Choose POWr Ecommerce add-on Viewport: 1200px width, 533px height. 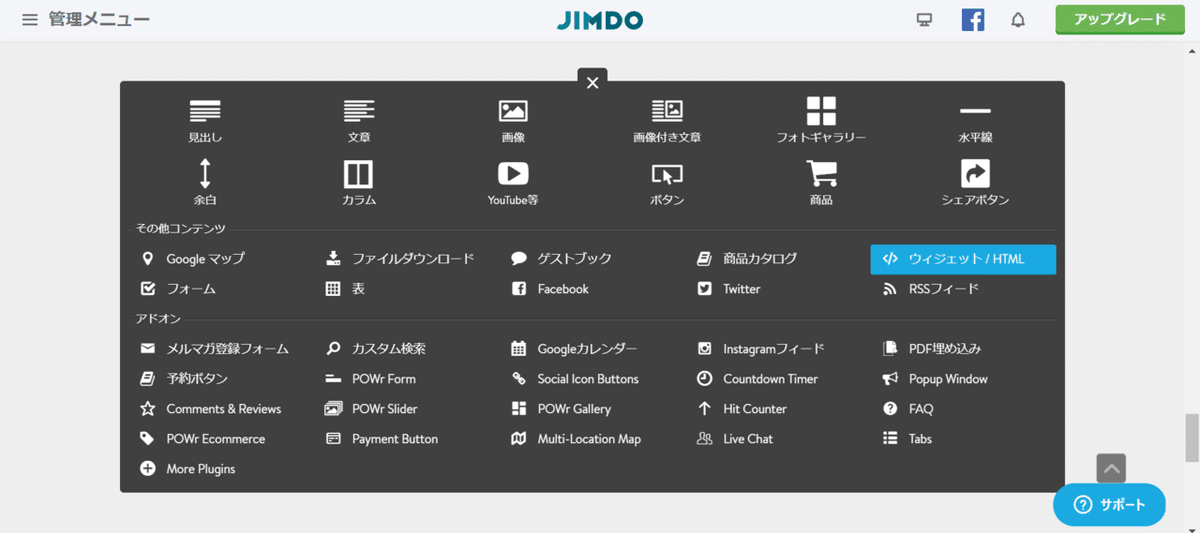coord(203,439)
